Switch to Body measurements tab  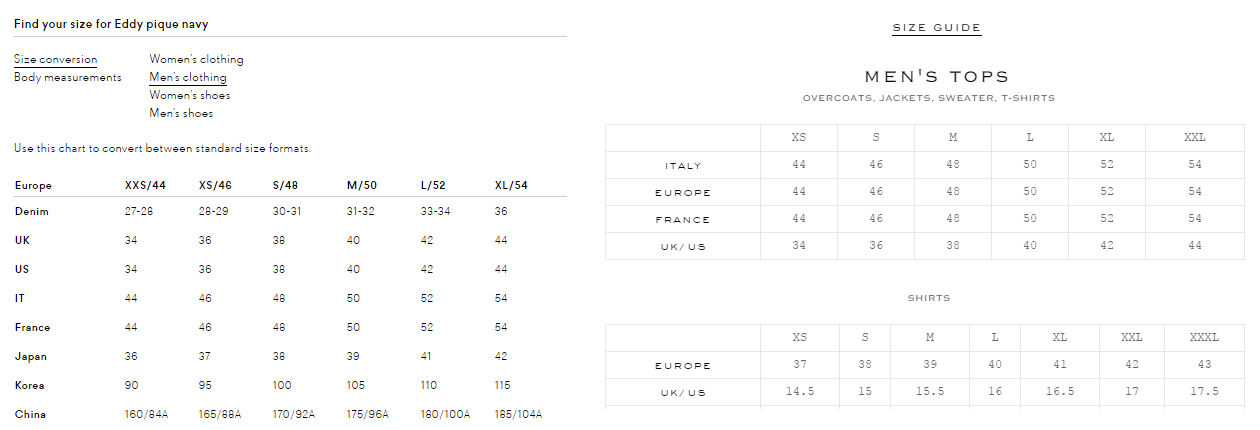(x=68, y=77)
